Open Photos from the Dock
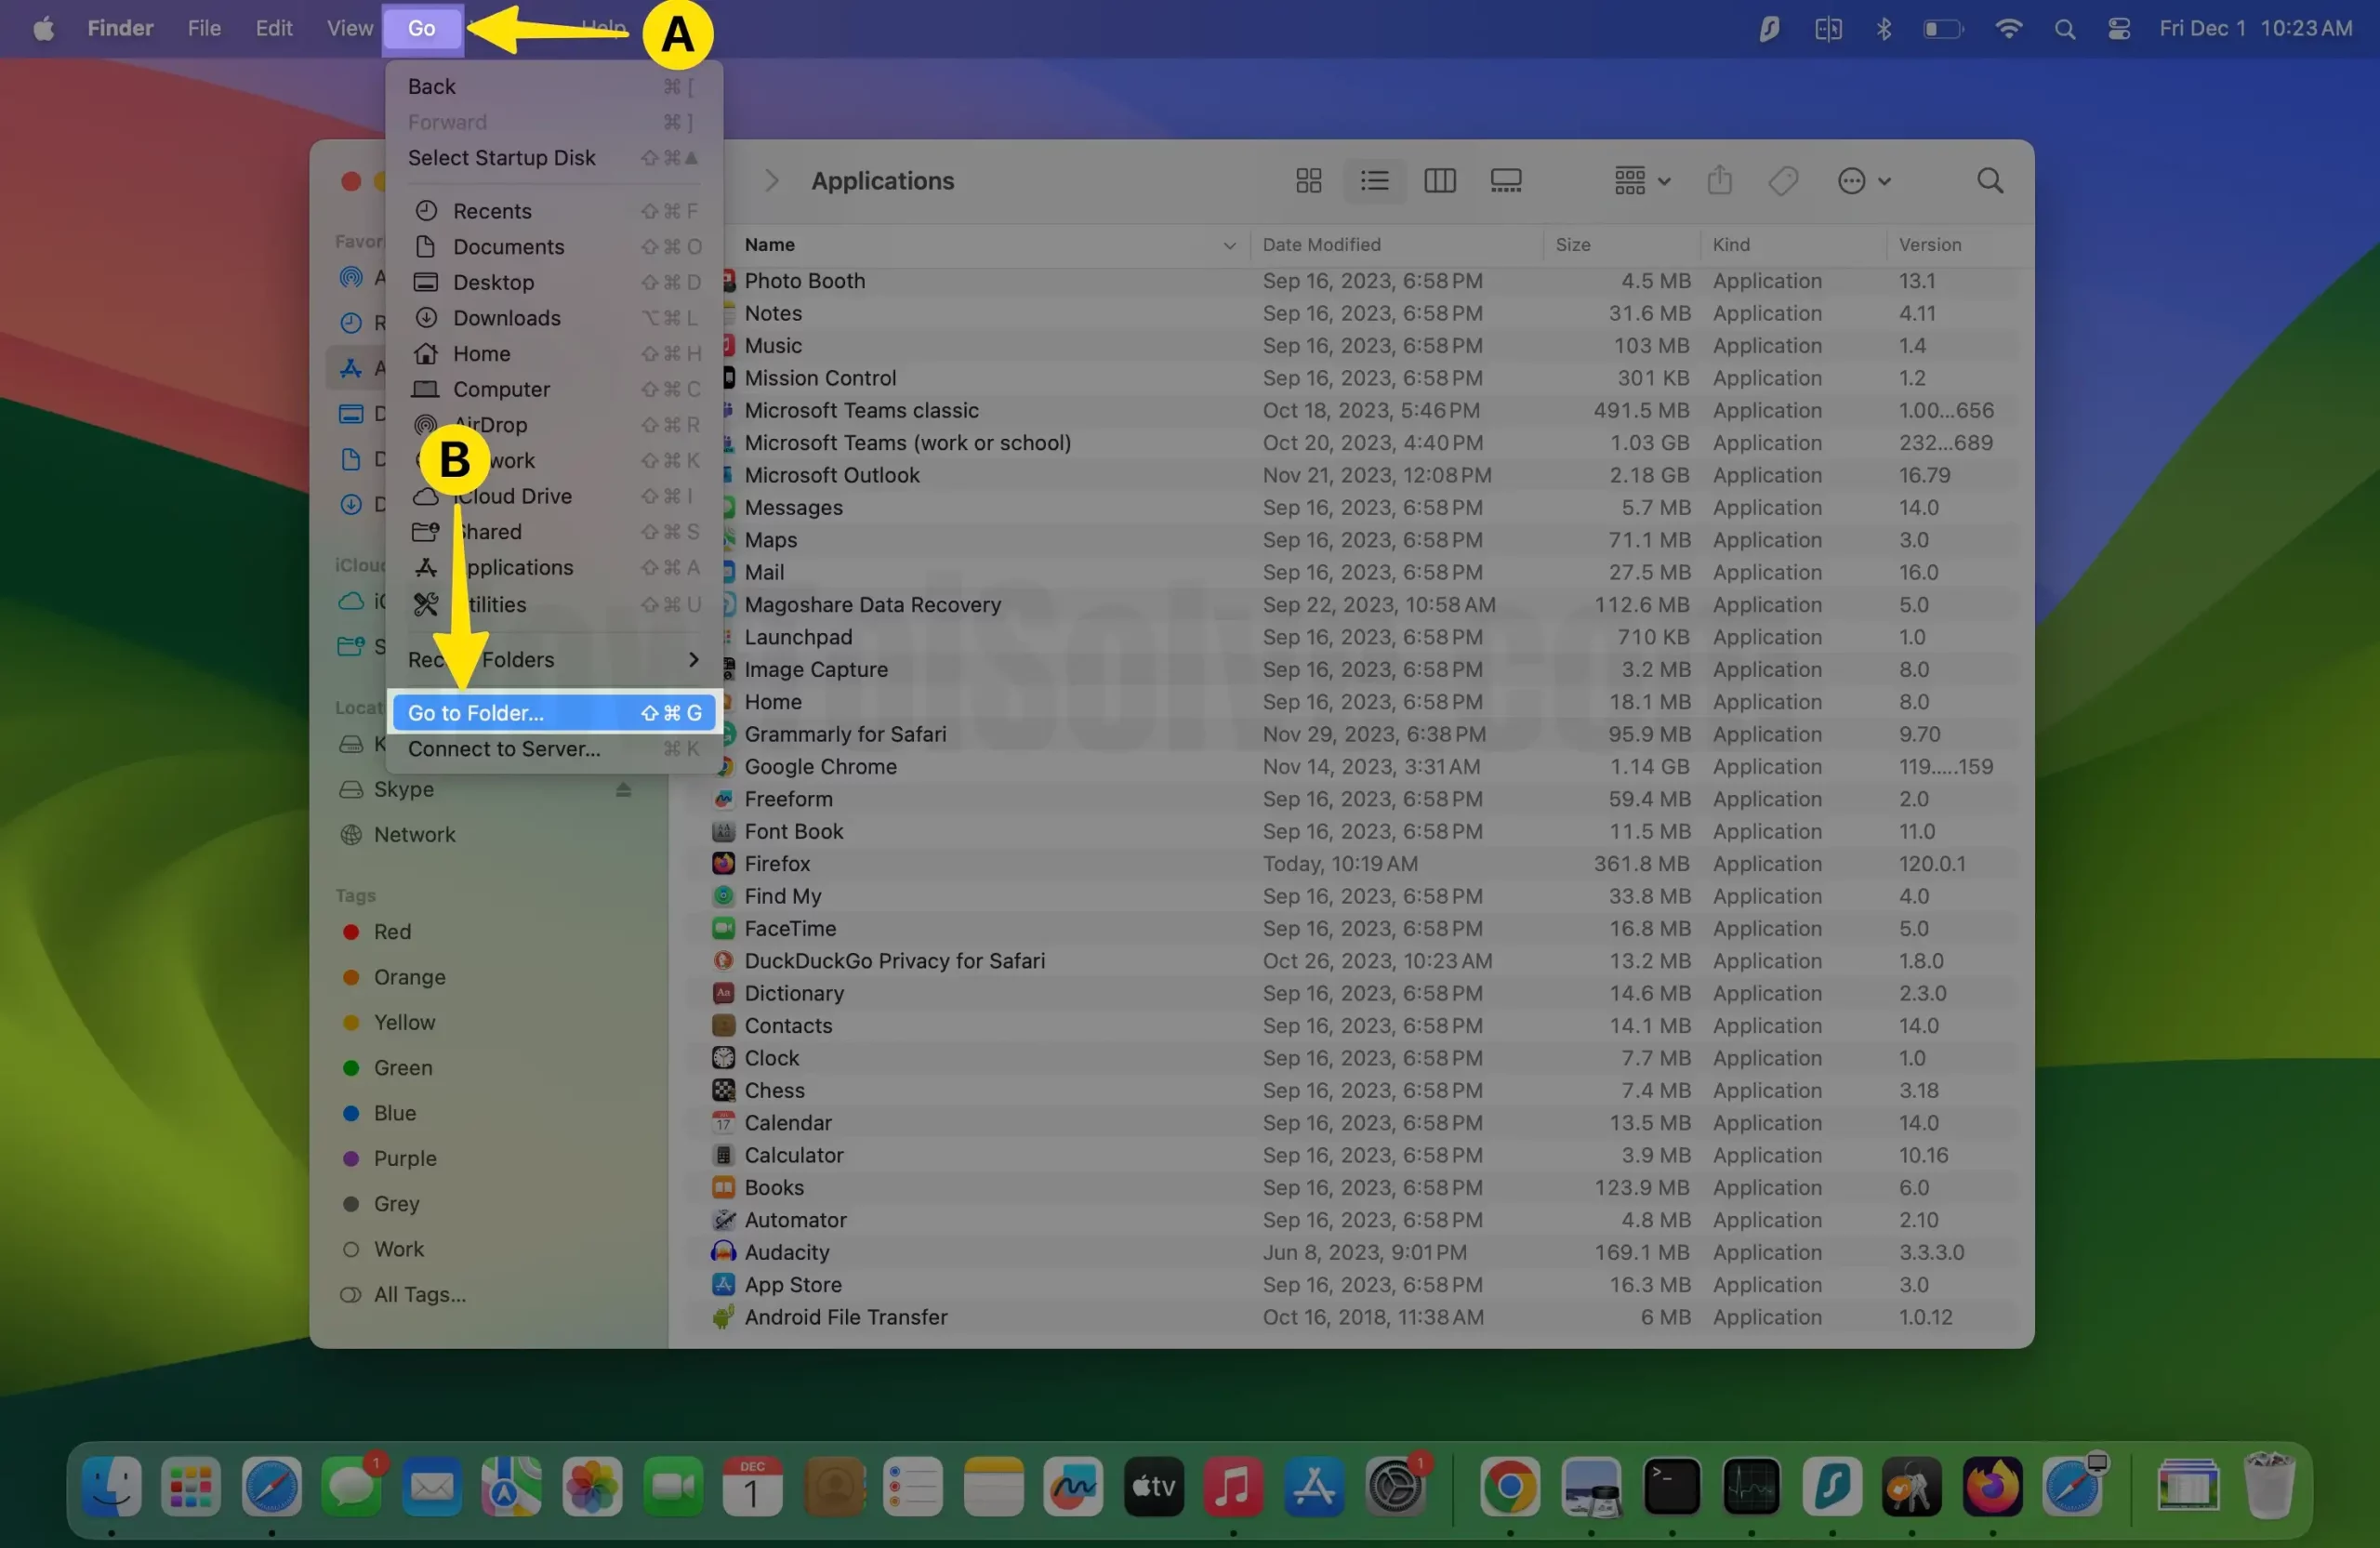This screenshot has width=2380, height=1548. (592, 1486)
